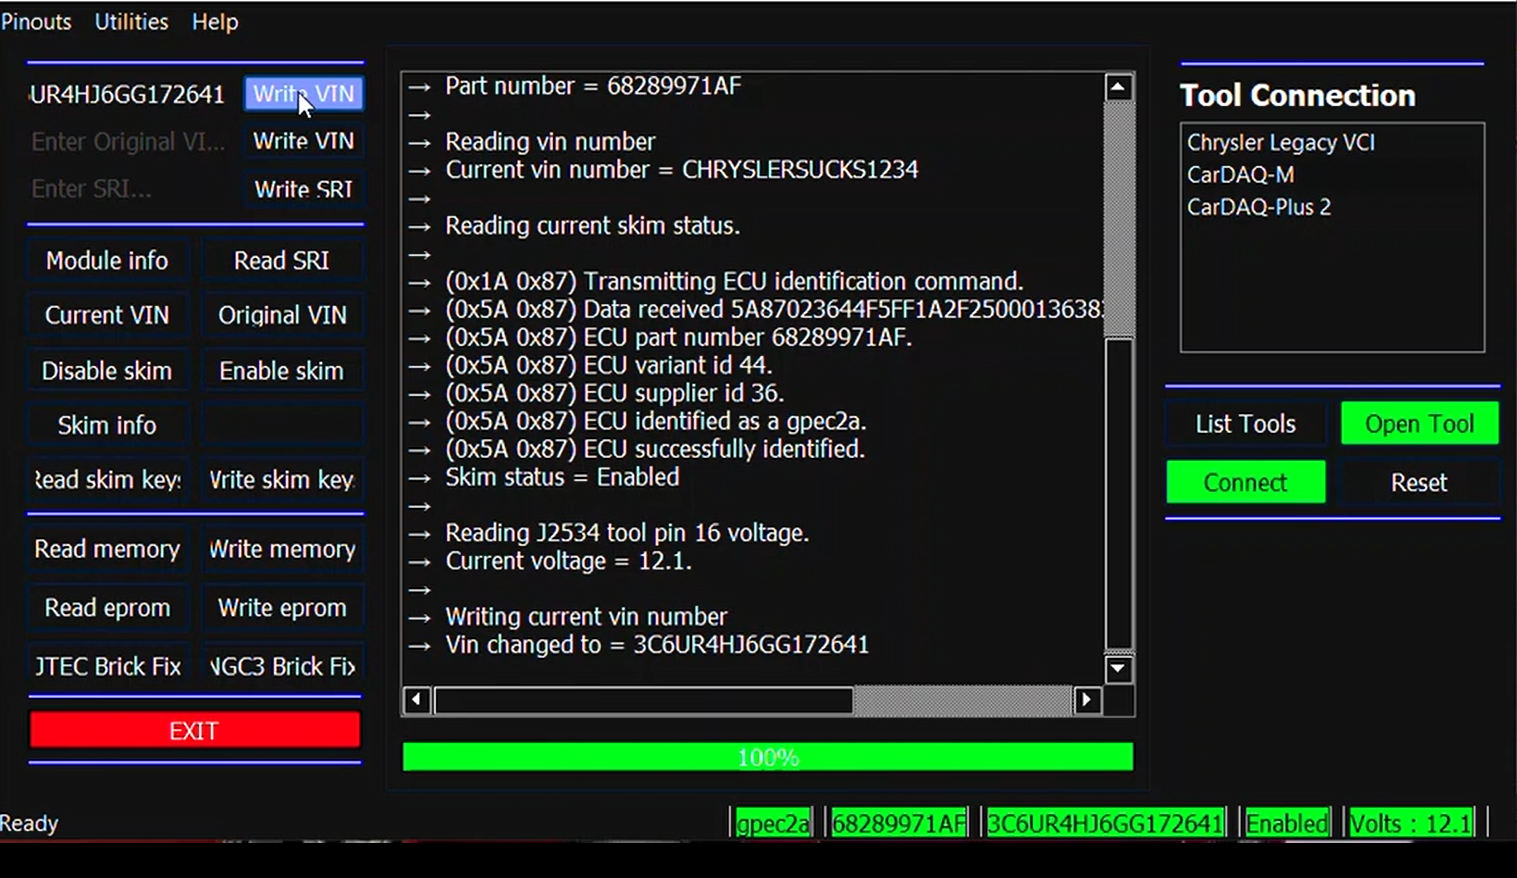Click the Open Tool button
Viewport: 1517px width, 878px height.
point(1419,424)
